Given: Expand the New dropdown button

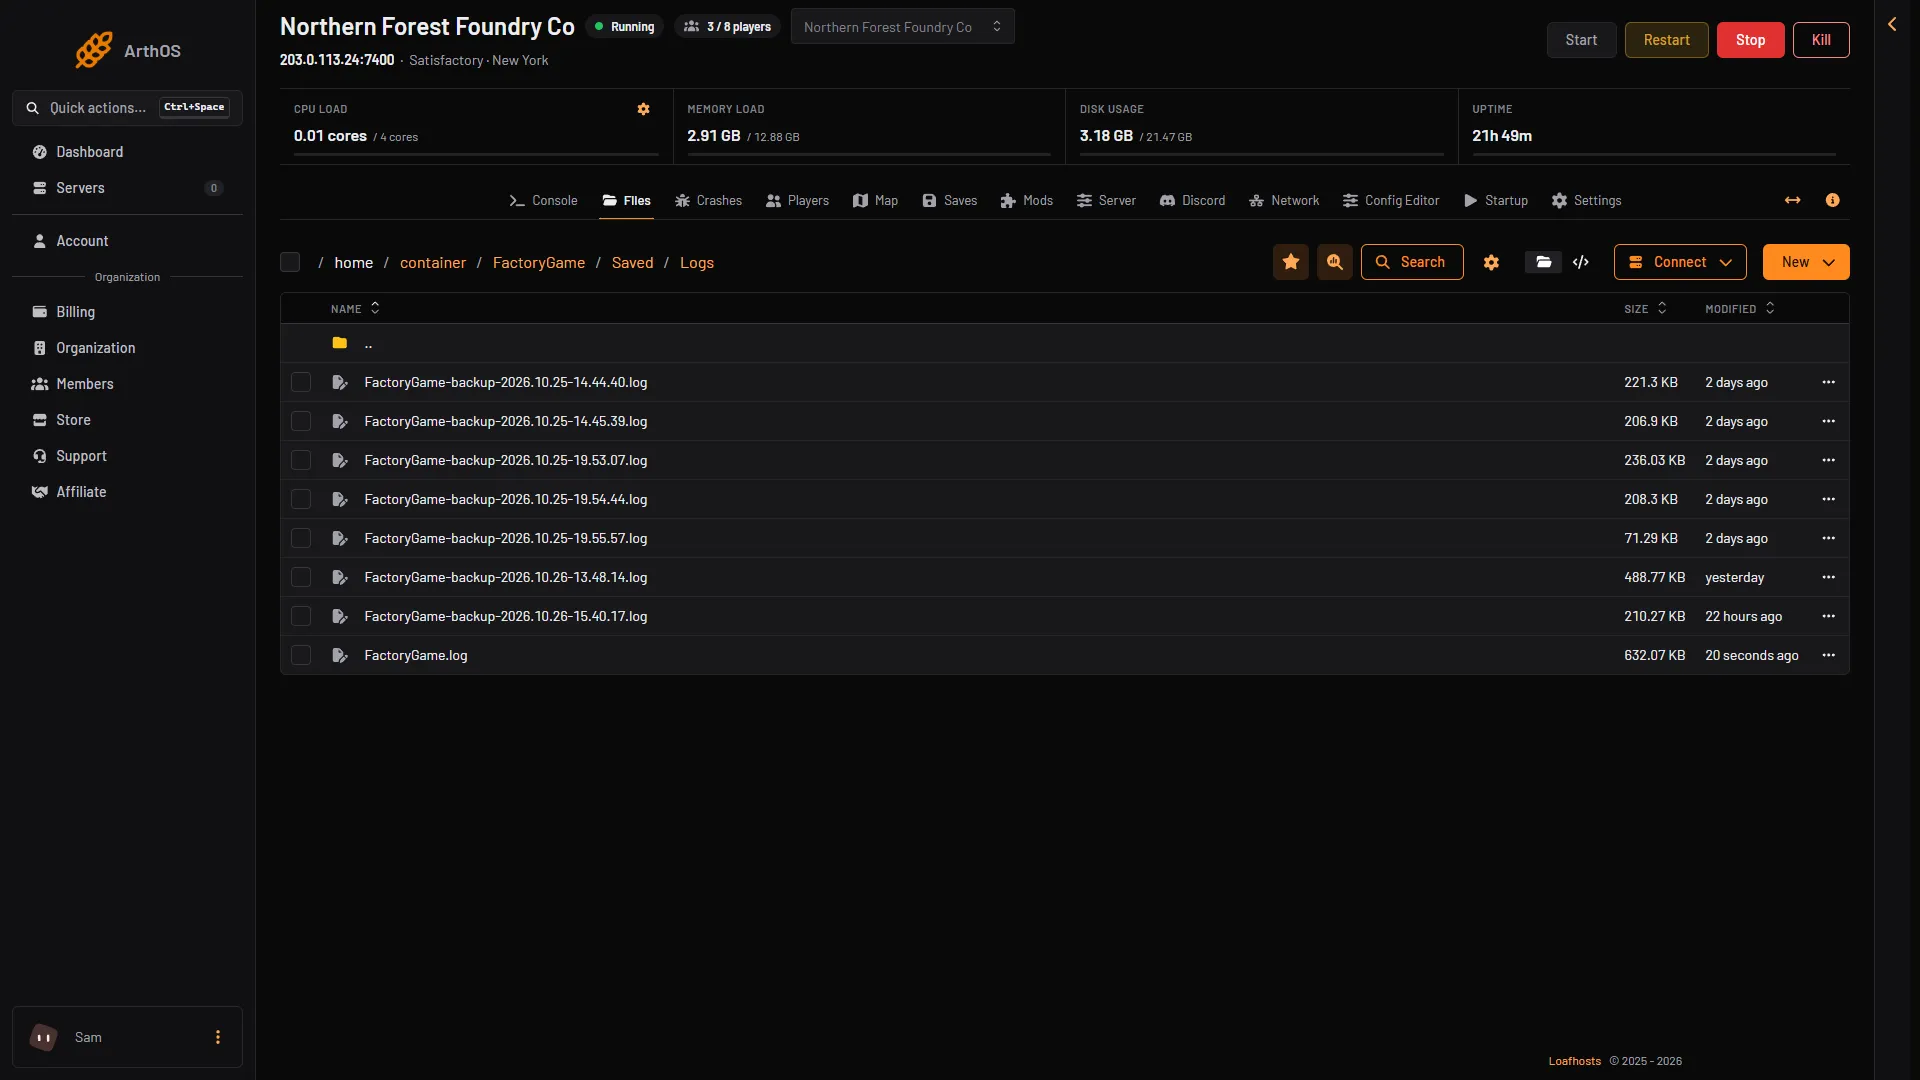Looking at the screenshot, I should tap(1806, 262).
